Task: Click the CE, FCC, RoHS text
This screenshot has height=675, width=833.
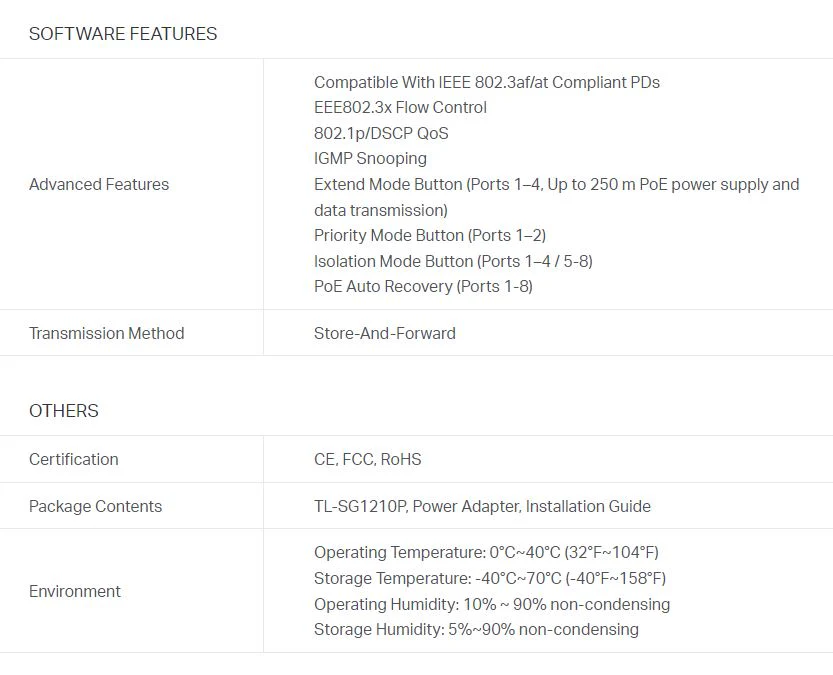Action: (x=368, y=459)
